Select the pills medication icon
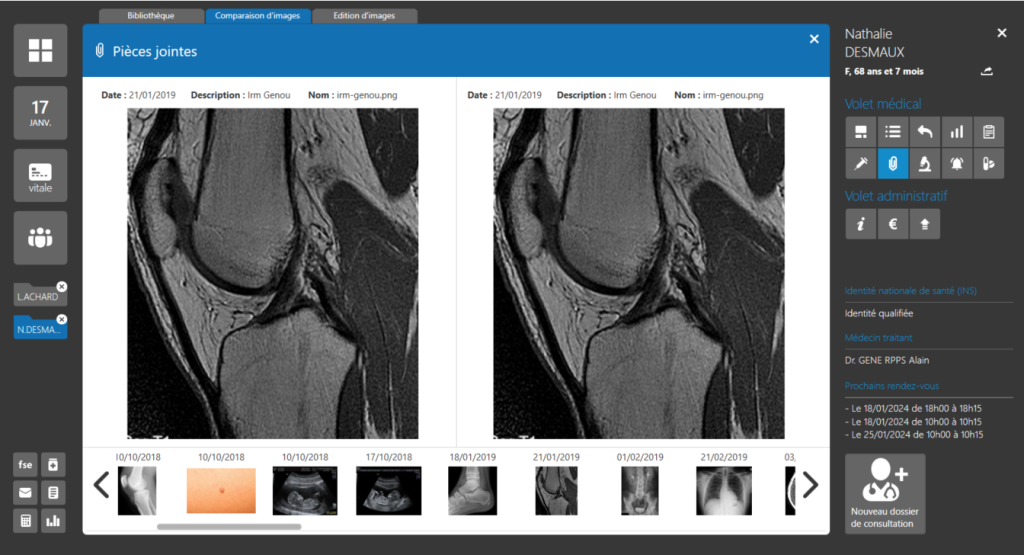The width and height of the screenshot is (1024, 555). pyautogui.click(x=989, y=163)
